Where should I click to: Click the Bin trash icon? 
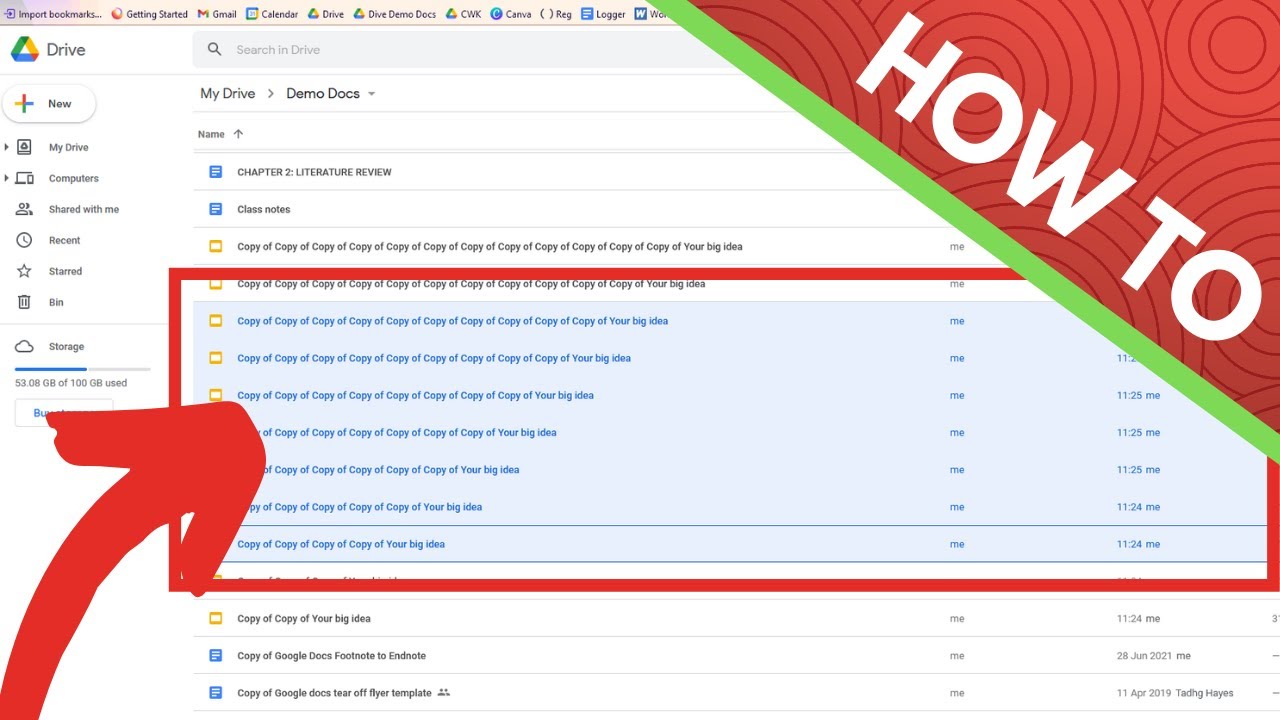(25, 302)
